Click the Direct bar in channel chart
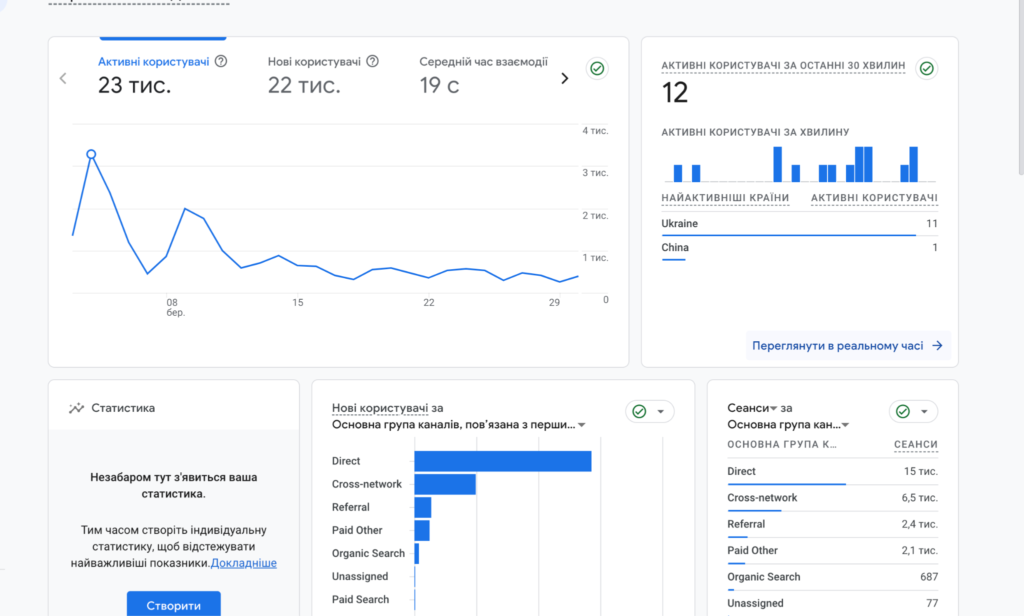Image resolution: width=1024 pixels, height=616 pixels. 502,461
